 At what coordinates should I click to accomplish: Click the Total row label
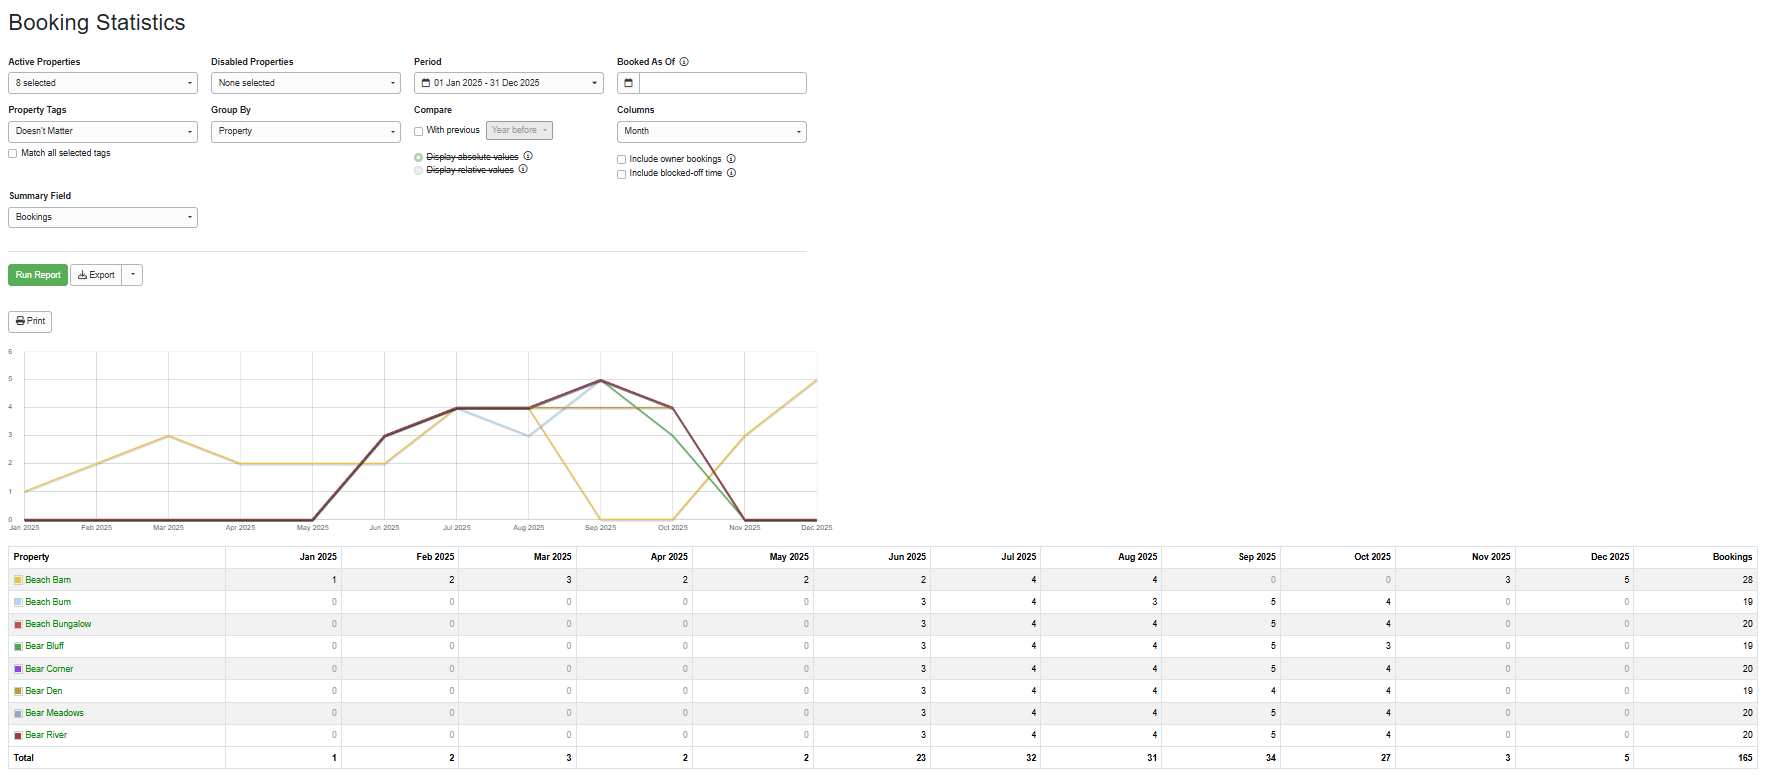pos(23,758)
